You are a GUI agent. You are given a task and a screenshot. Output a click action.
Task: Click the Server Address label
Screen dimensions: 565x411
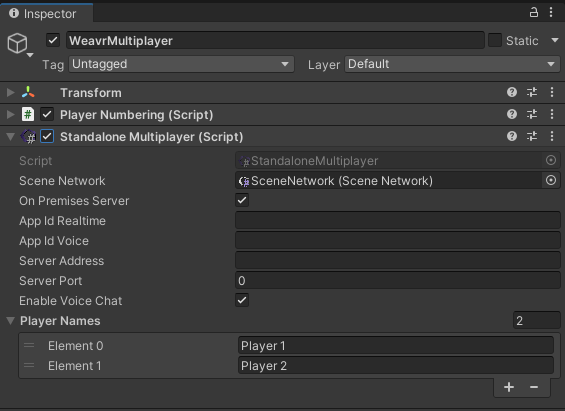[x=62, y=261]
